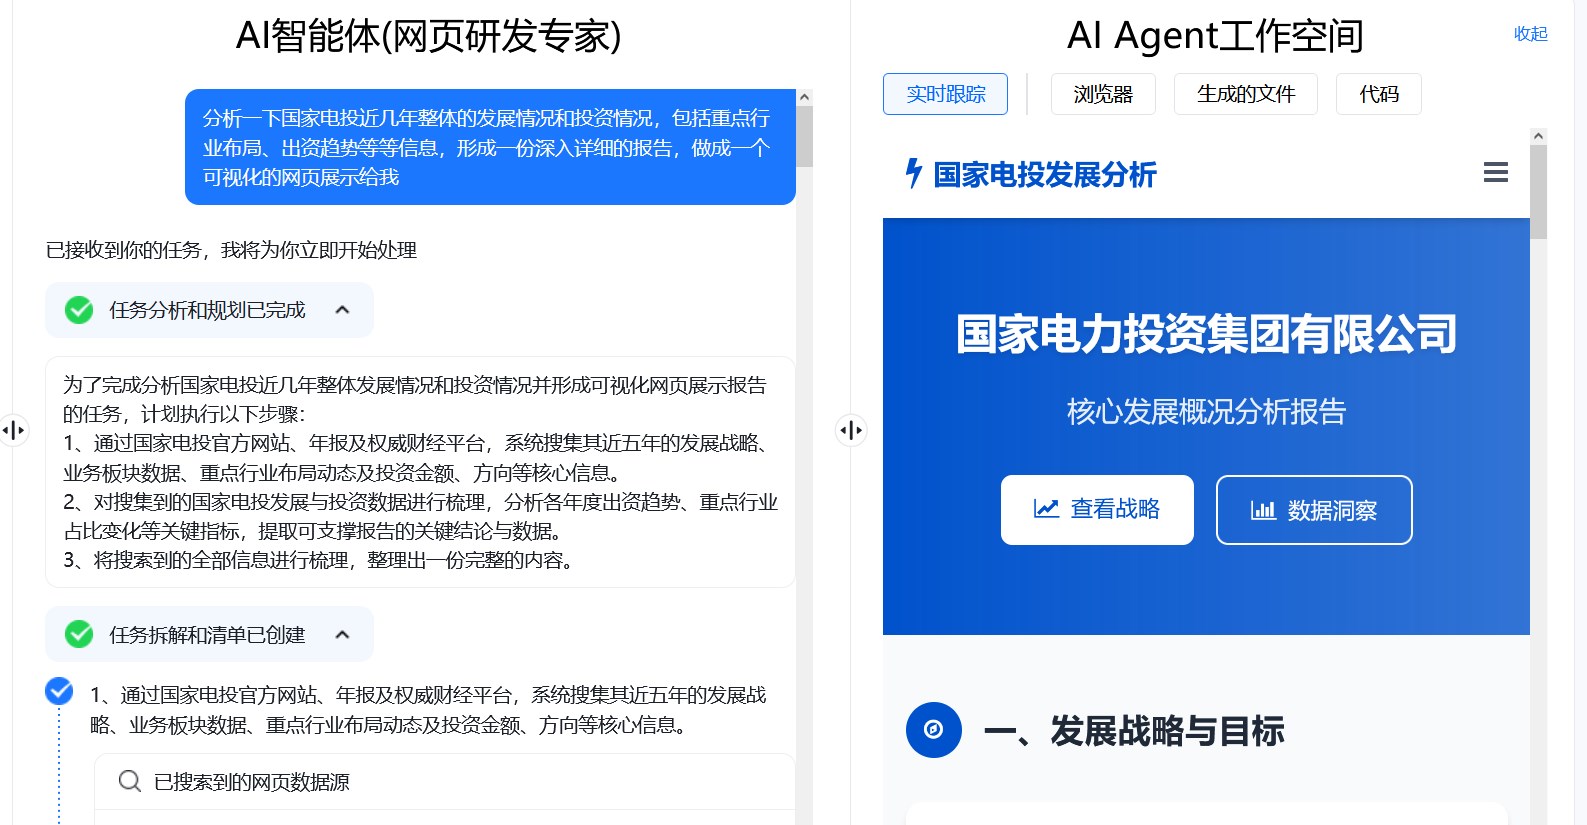Click the 查看战略 button
The height and width of the screenshot is (825, 1587).
coord(1097,510)
